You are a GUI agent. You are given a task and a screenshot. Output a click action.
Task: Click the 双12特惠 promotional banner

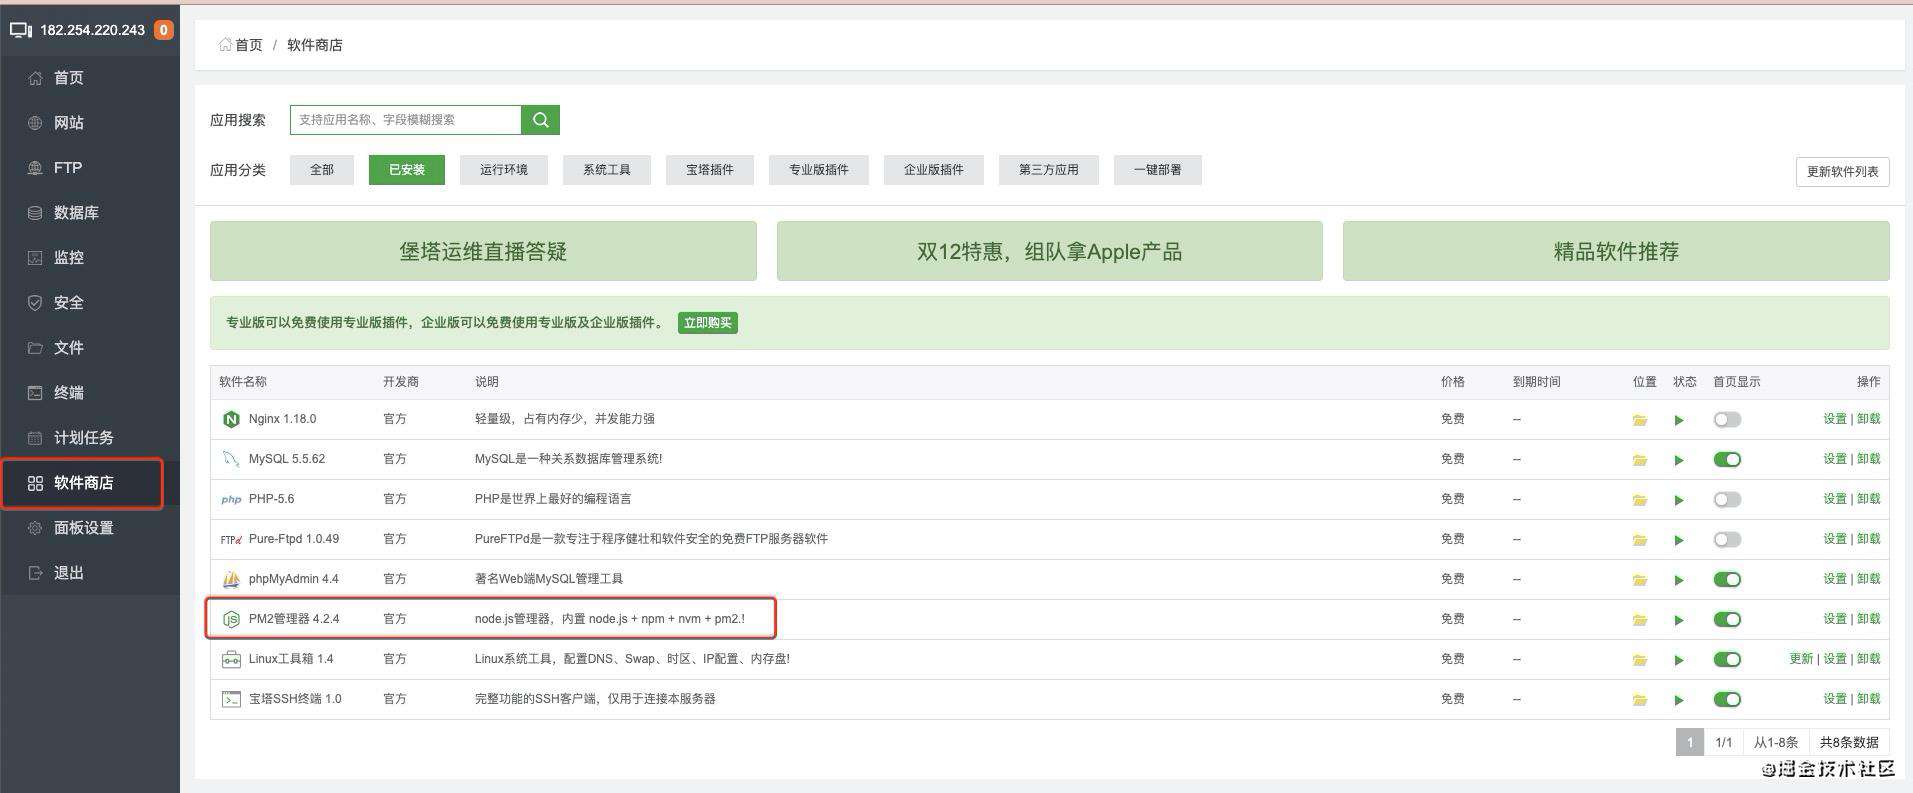pyautogui.click(x=1049, y=251)
